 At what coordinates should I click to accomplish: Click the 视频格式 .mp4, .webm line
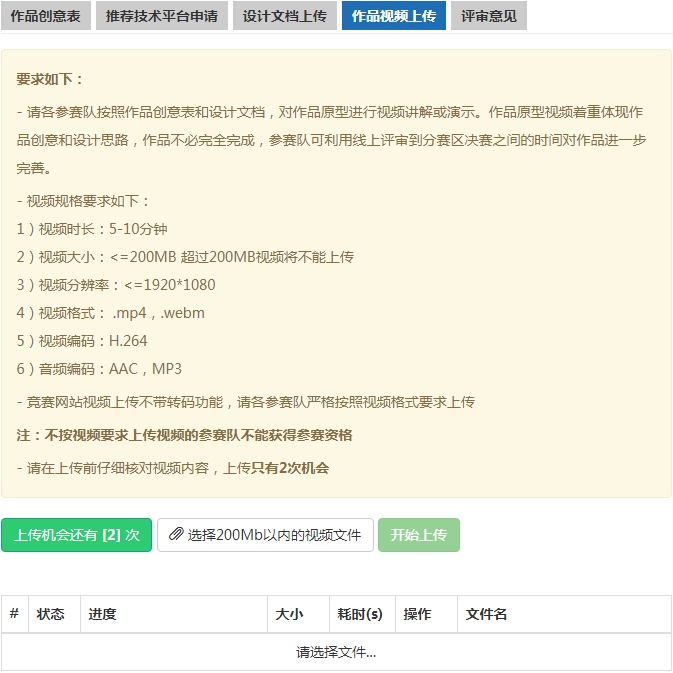pos(110,312)
